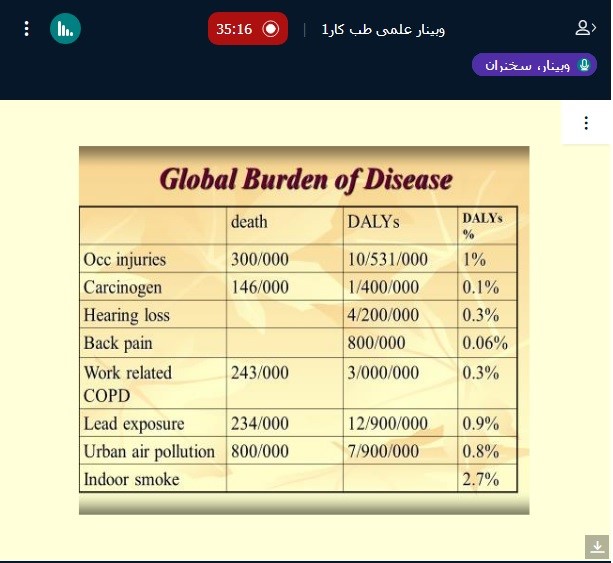The width and height of the screenshot is (613, 563).
Task: Click the green microphone icon in the speaker badge
Action: point(585,65)
